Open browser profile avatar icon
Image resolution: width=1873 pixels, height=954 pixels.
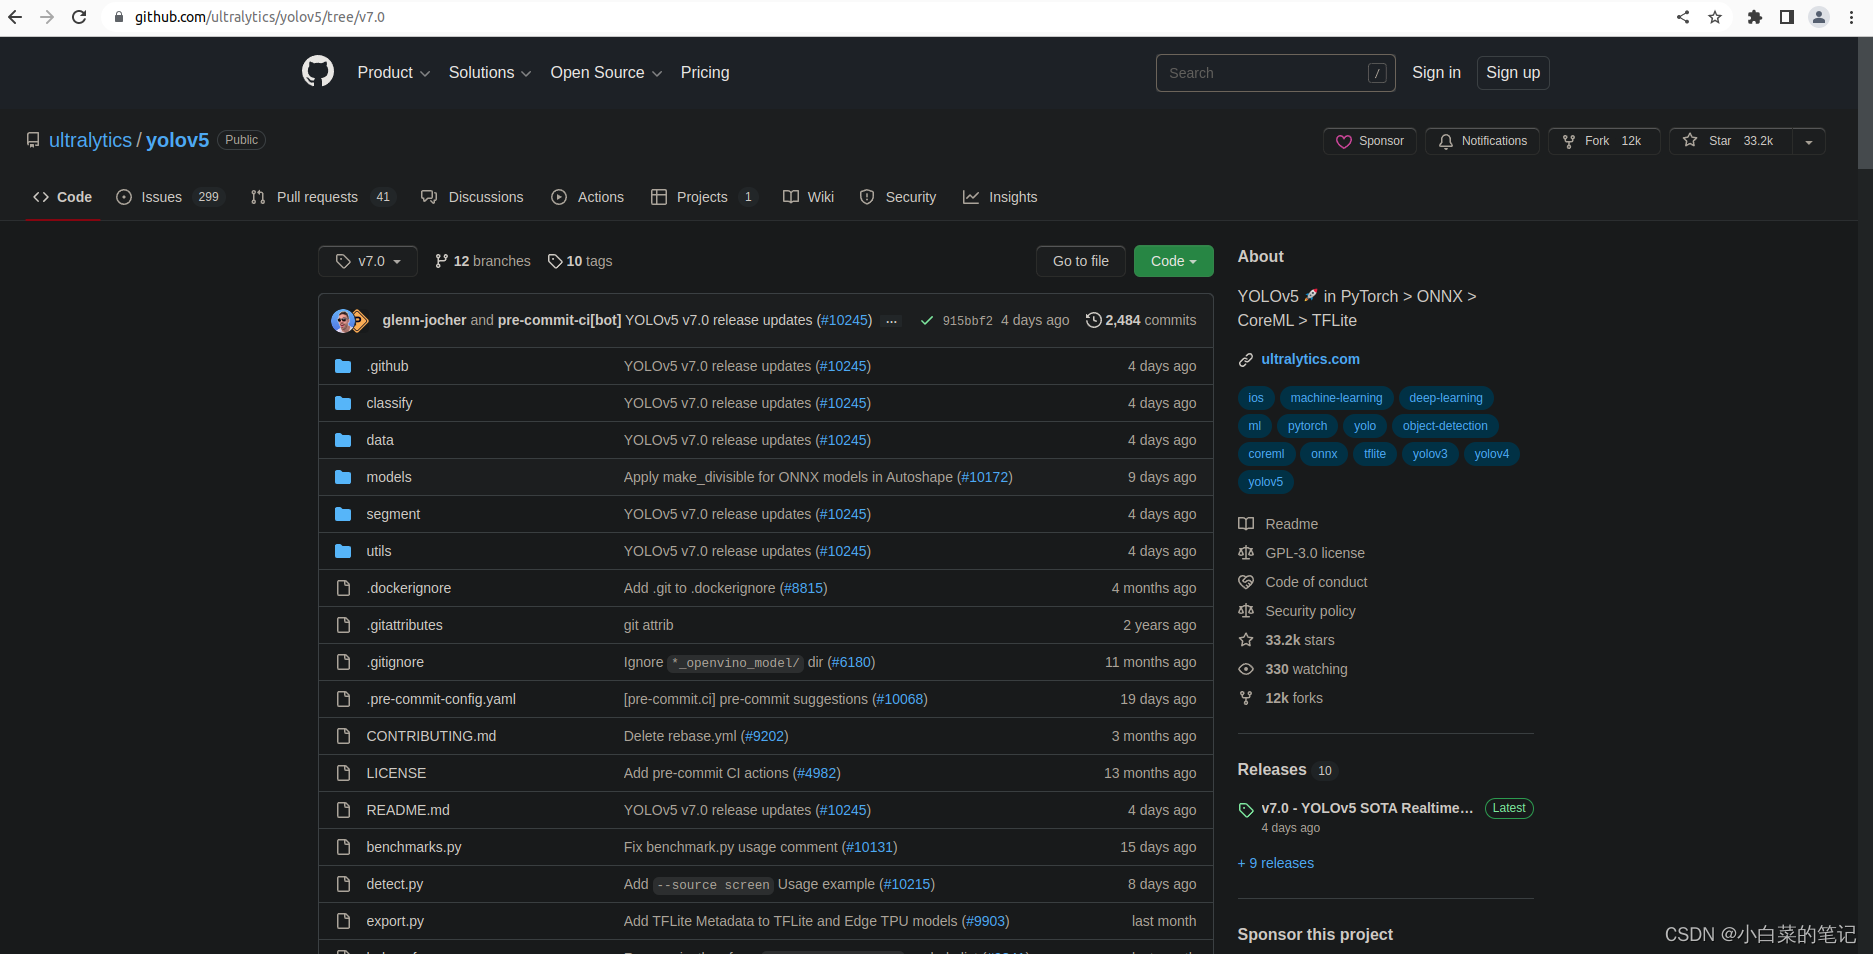click(x=1819, y=17)
